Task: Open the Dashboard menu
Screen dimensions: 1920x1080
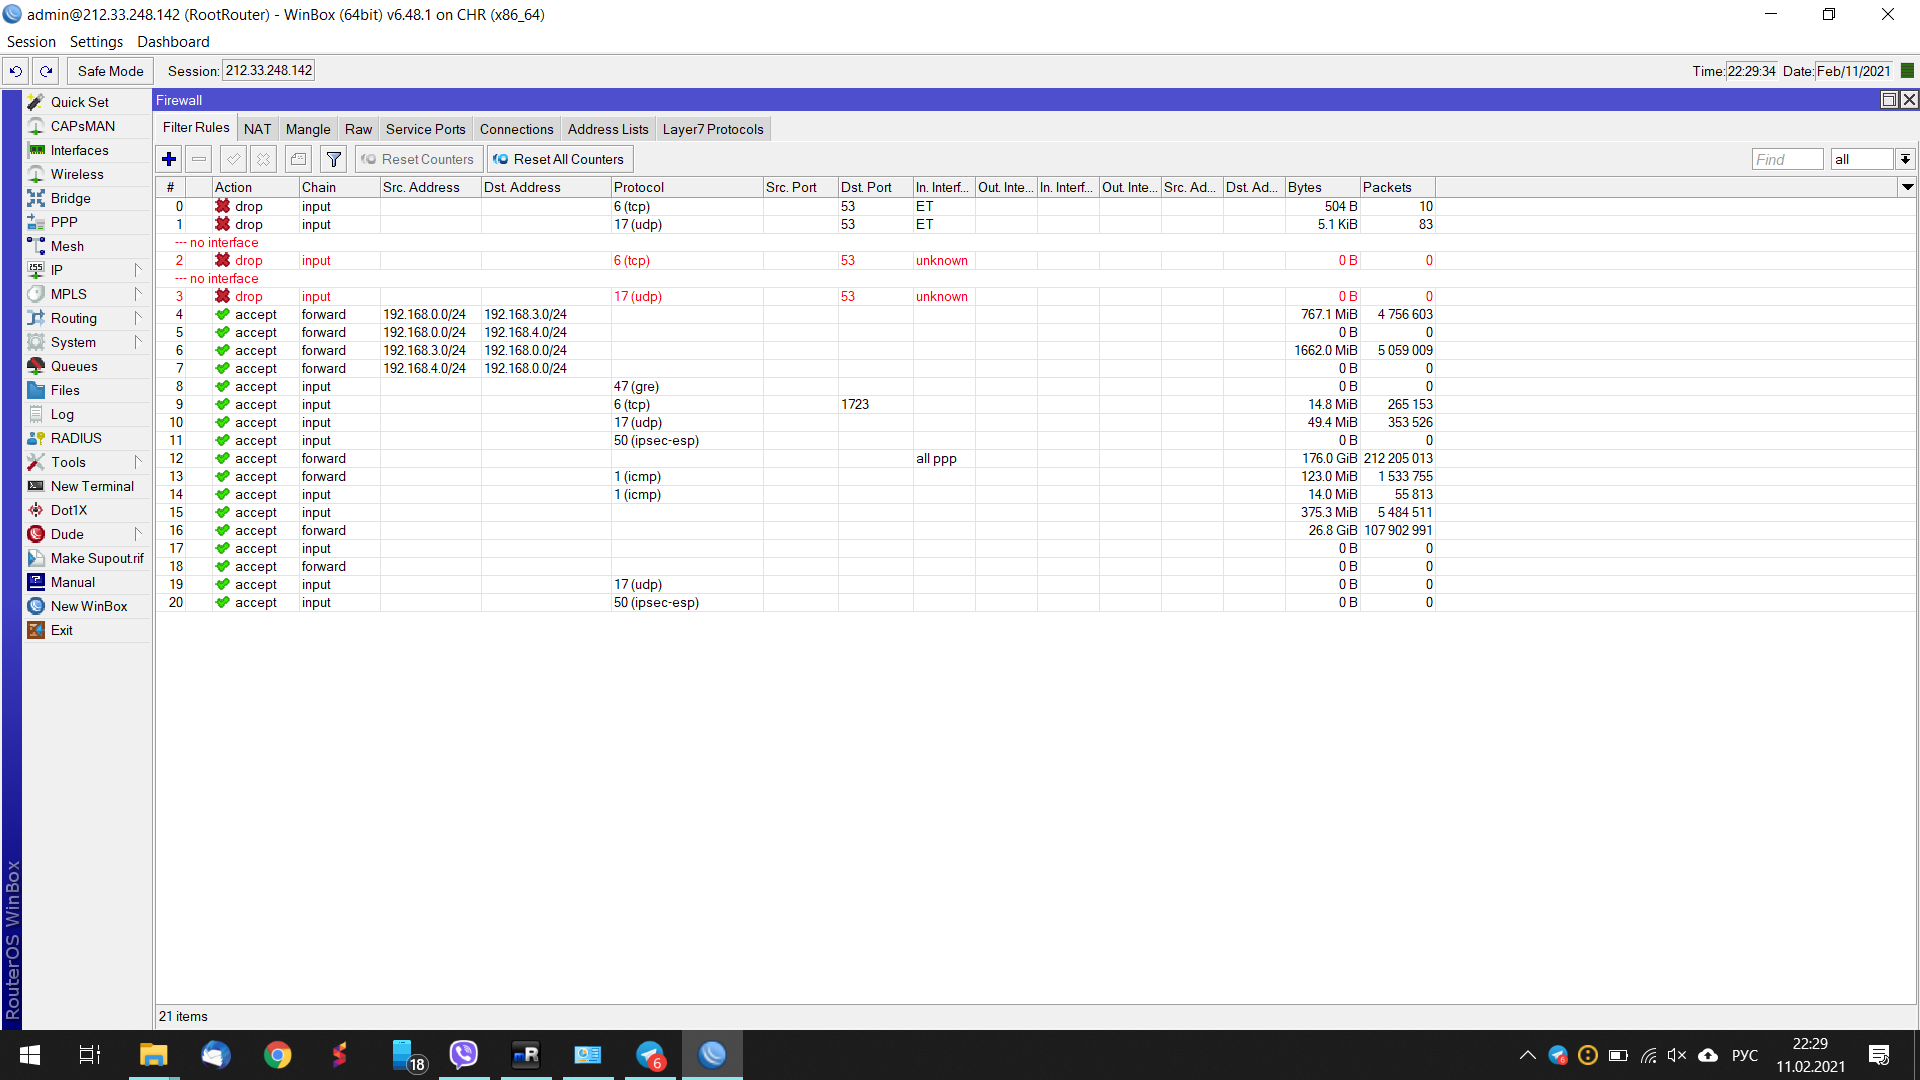Action: [173, 42]
